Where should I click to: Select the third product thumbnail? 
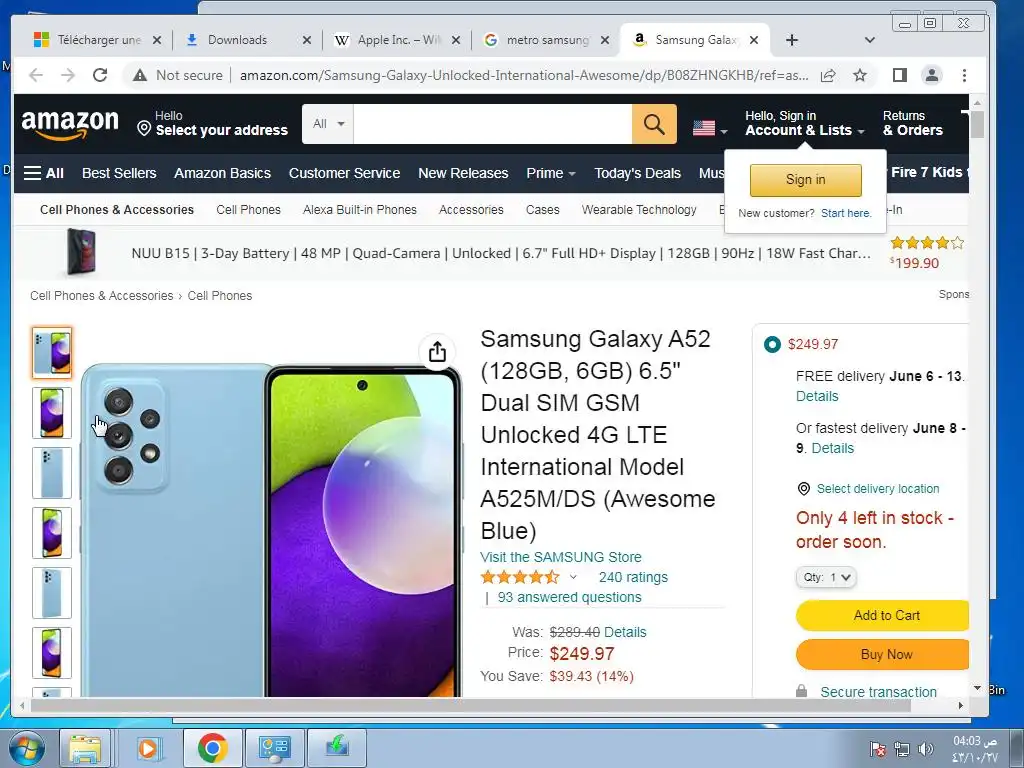(52, 473)
